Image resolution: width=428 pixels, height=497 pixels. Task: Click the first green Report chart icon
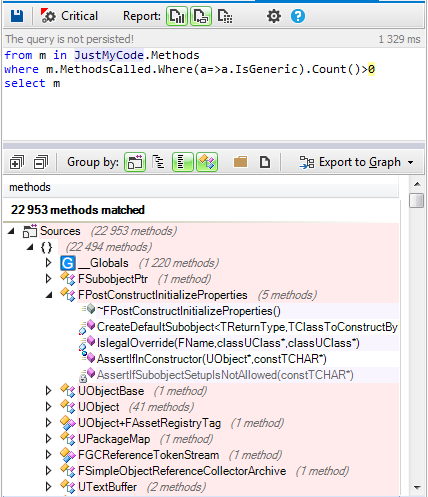[177, 16]
